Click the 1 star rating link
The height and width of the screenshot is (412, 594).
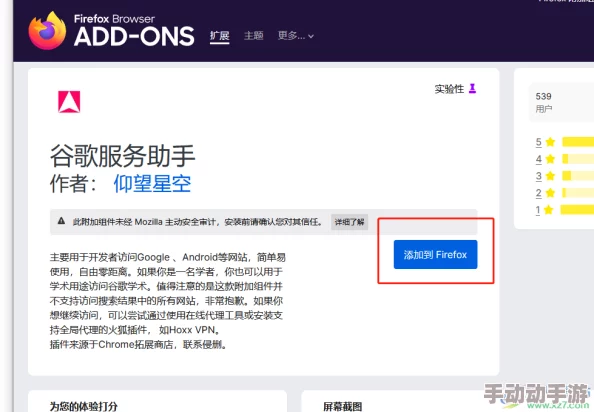pos(538,210)
